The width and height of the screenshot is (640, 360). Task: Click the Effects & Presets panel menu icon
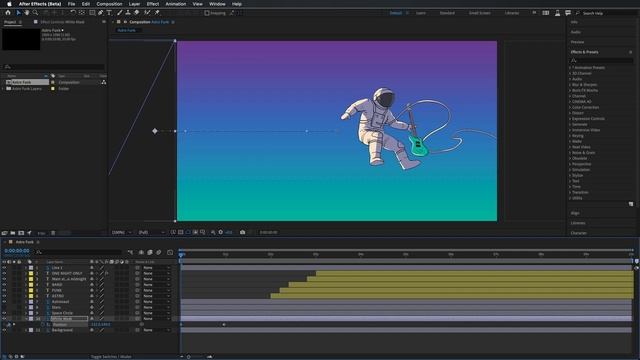(x=631, y=52)
